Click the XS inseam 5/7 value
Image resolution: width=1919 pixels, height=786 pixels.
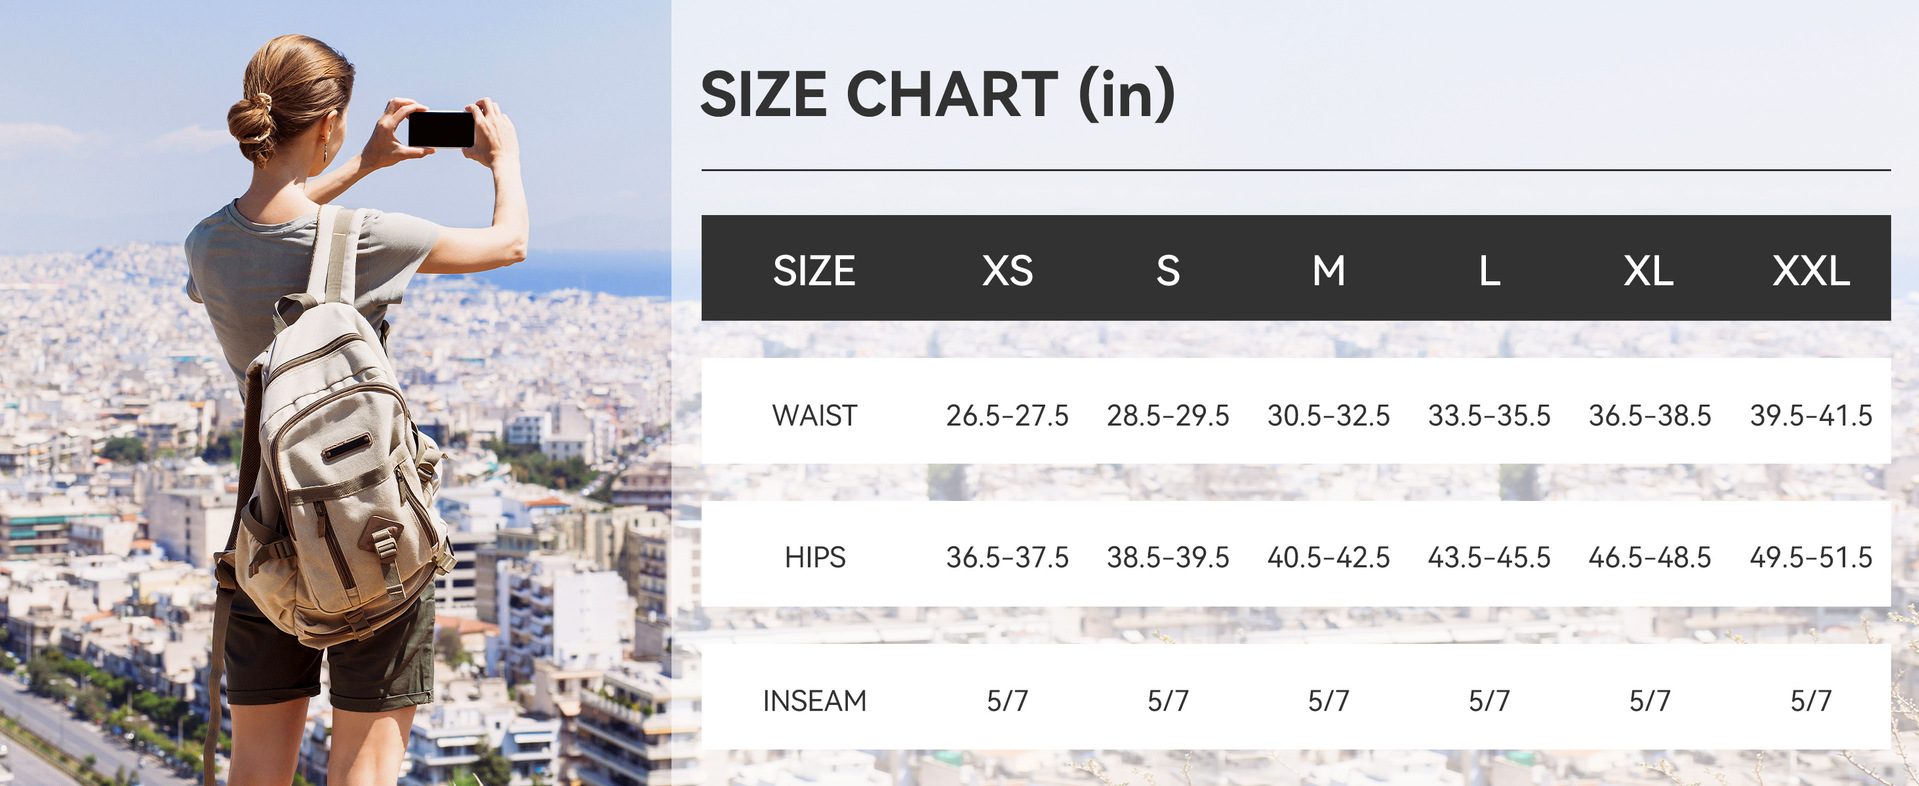[x=1007, y=701]
